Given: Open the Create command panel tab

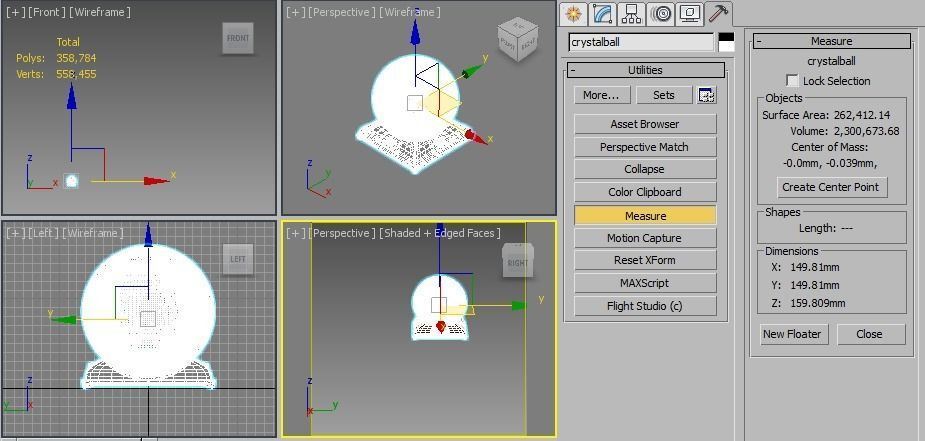Looking at the screenshot, I should pyautogui.click(x=572, y=14).
